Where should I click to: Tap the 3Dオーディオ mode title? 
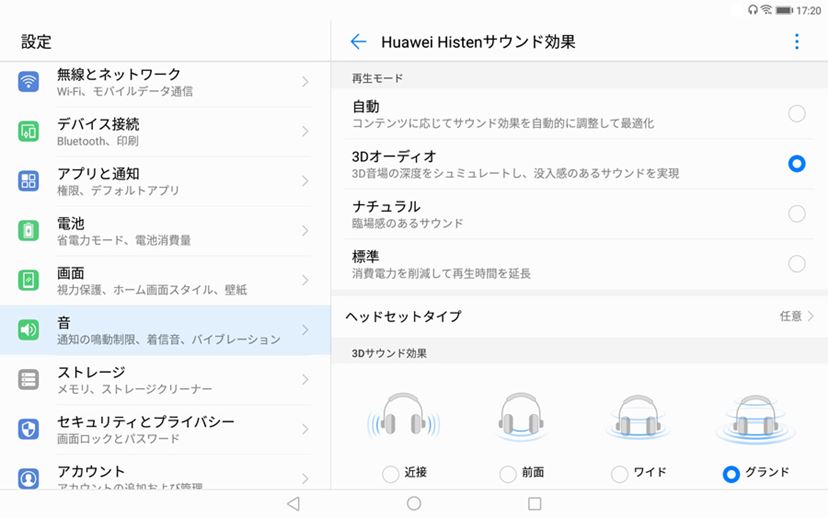pos(394,157)
